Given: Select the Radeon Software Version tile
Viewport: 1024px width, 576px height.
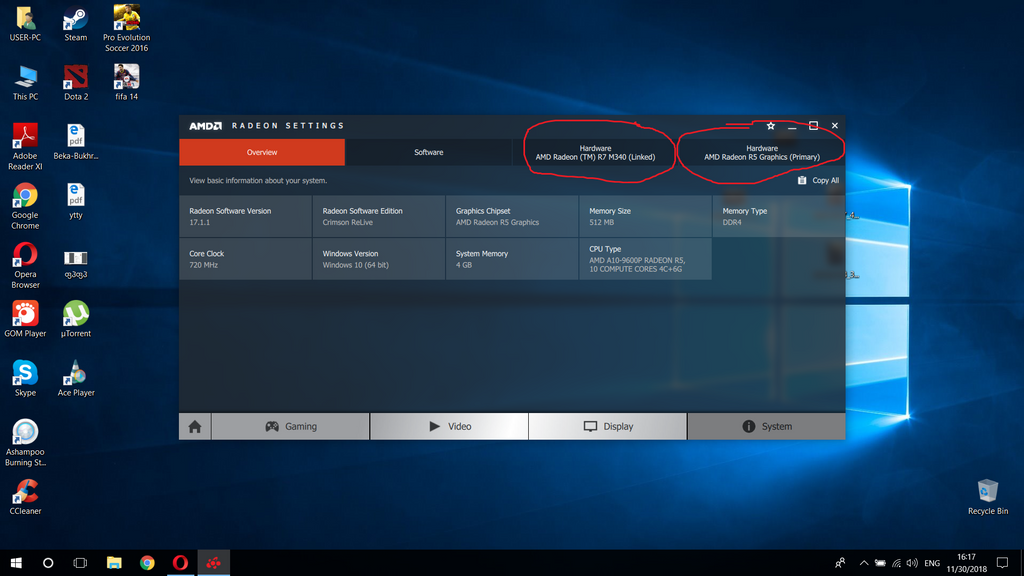Looking at the screenshot, I should click(246, 216).
